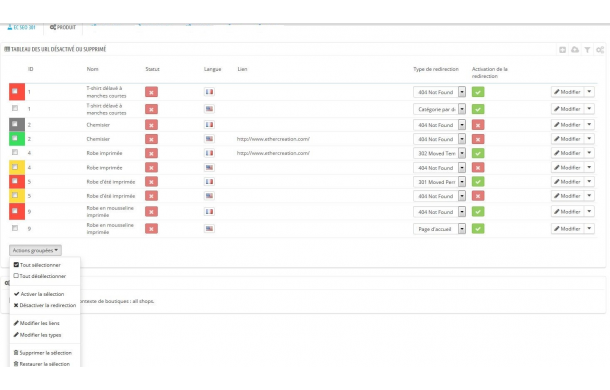Choose Supprimer la sélection menu entry

tap(43, 353)
